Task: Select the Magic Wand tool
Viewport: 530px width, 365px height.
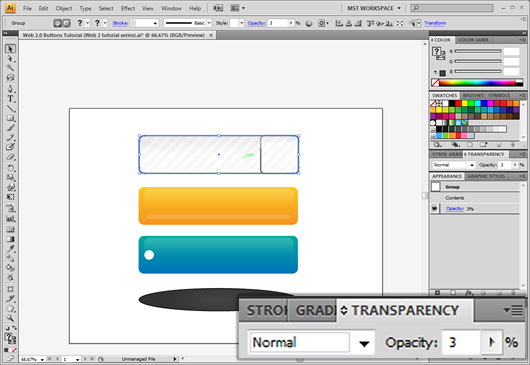Action: (10, 68)
